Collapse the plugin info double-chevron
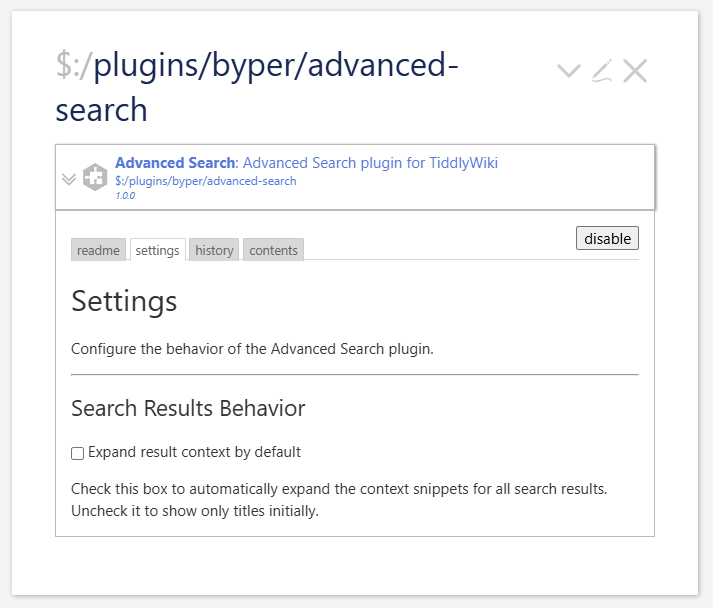713x608 pixels. [x=69, y=179]
